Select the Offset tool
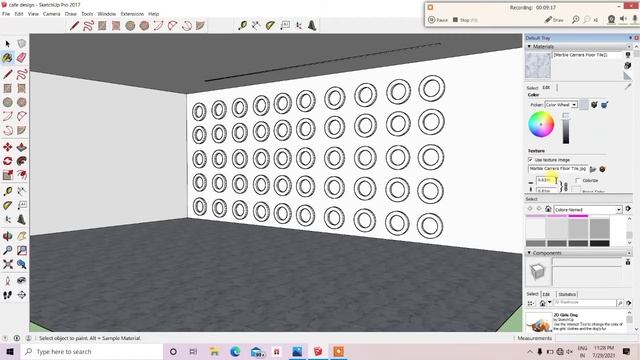 click(x=22, y=175)
